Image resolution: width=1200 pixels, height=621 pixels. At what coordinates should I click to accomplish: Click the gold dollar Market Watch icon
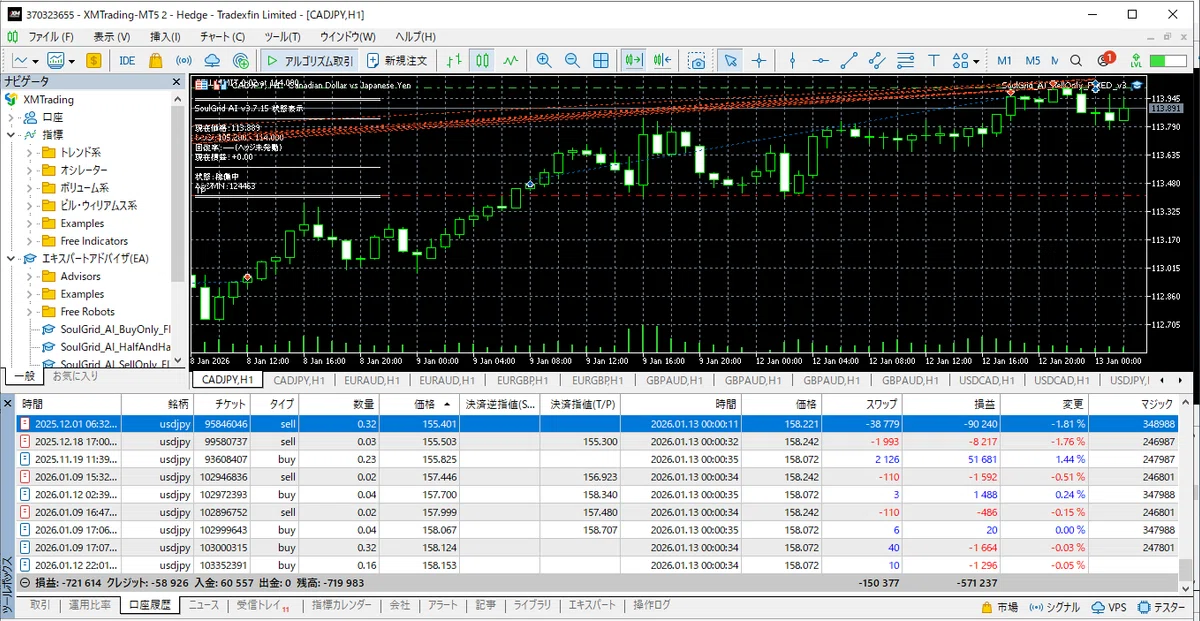tap(94, 60)
